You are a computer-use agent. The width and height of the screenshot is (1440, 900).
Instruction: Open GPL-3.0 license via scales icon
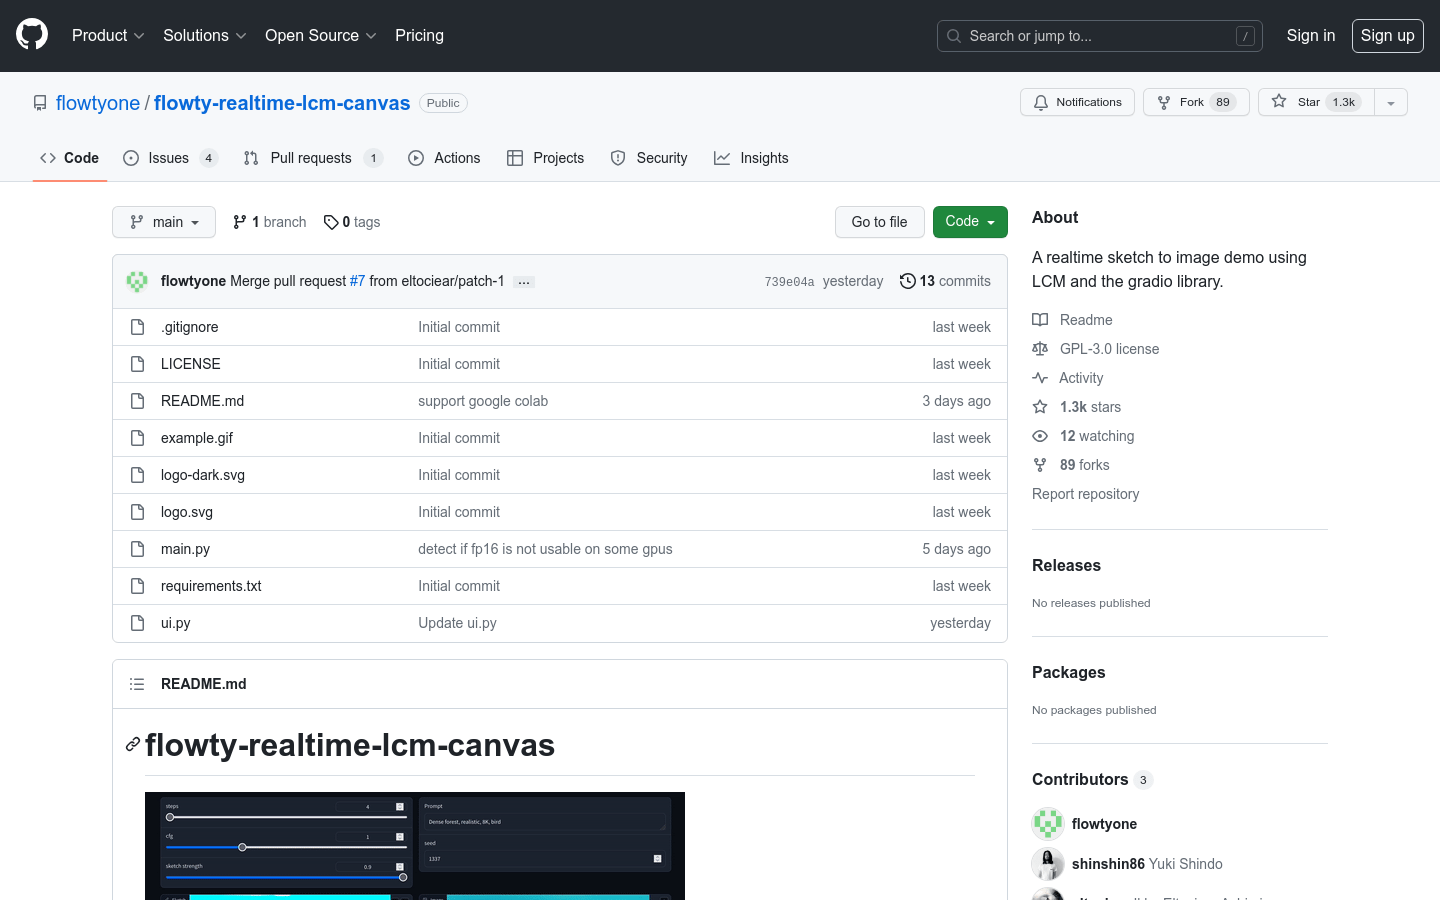click(x=1040, y=348)
